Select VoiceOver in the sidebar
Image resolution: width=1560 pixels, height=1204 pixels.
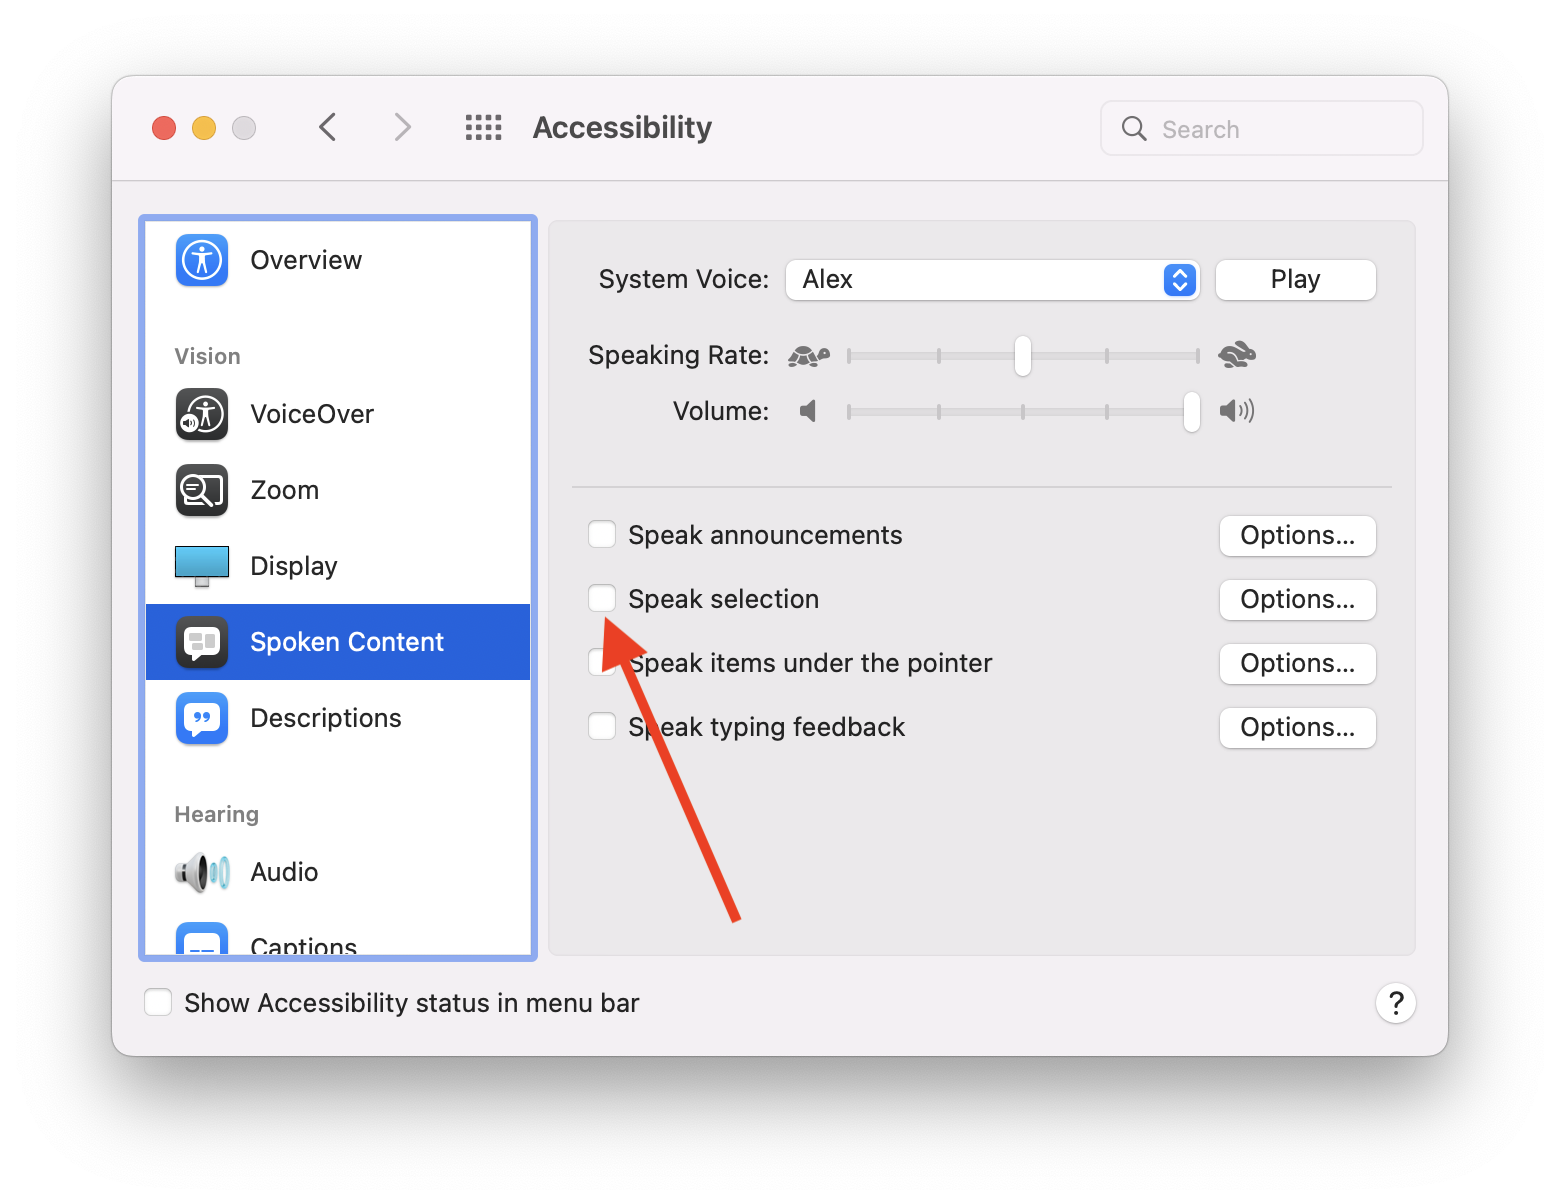click(x=338, y=414)
